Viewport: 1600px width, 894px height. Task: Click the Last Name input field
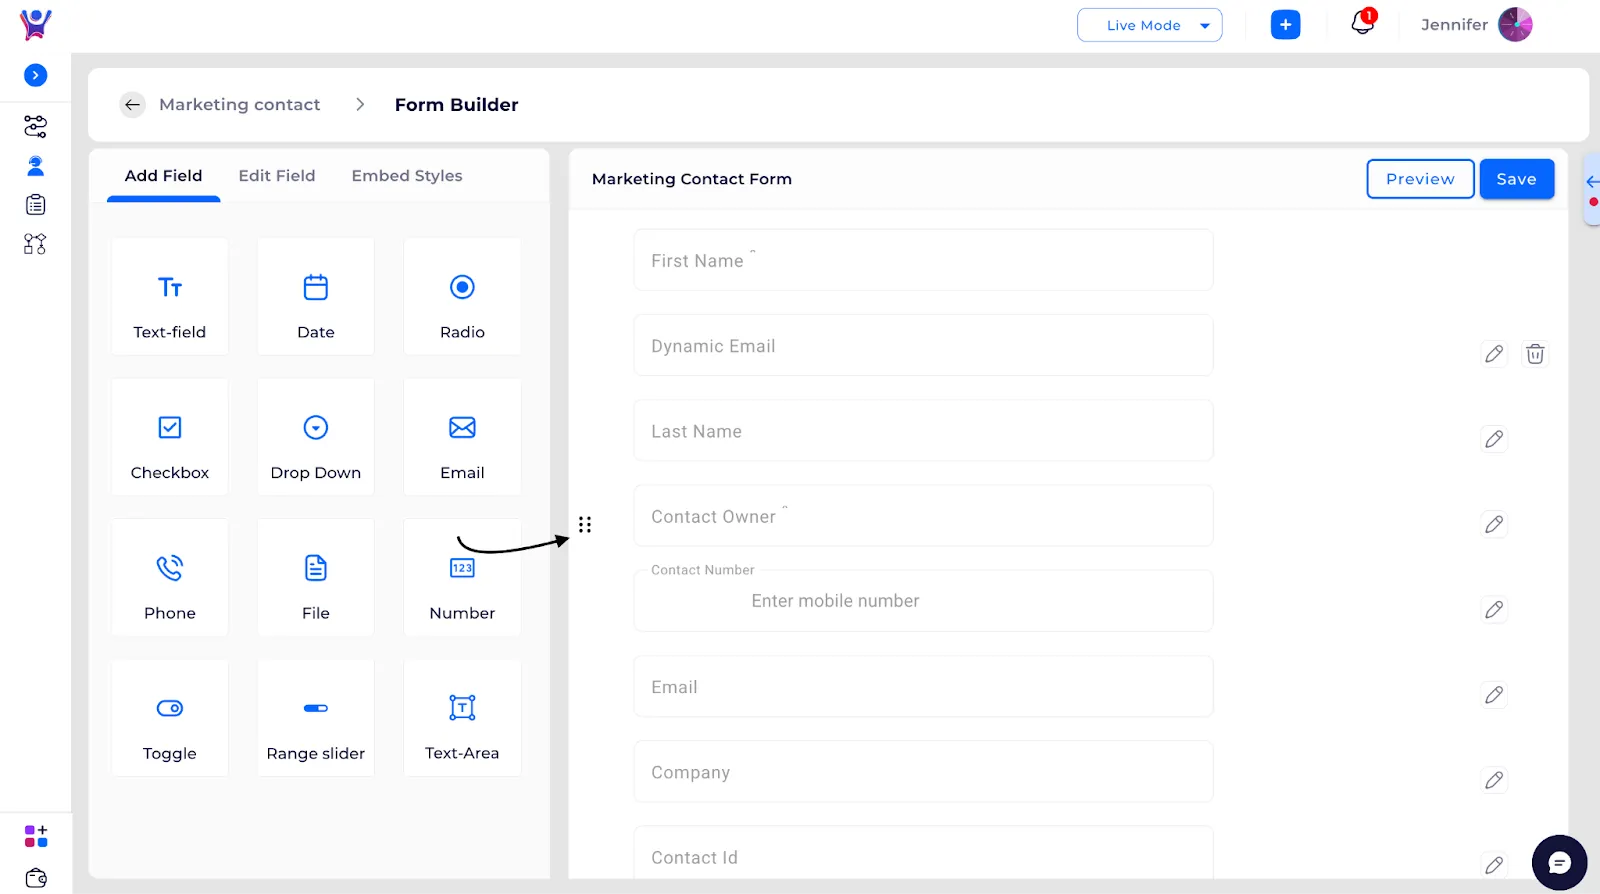click(x=923, y=431)
